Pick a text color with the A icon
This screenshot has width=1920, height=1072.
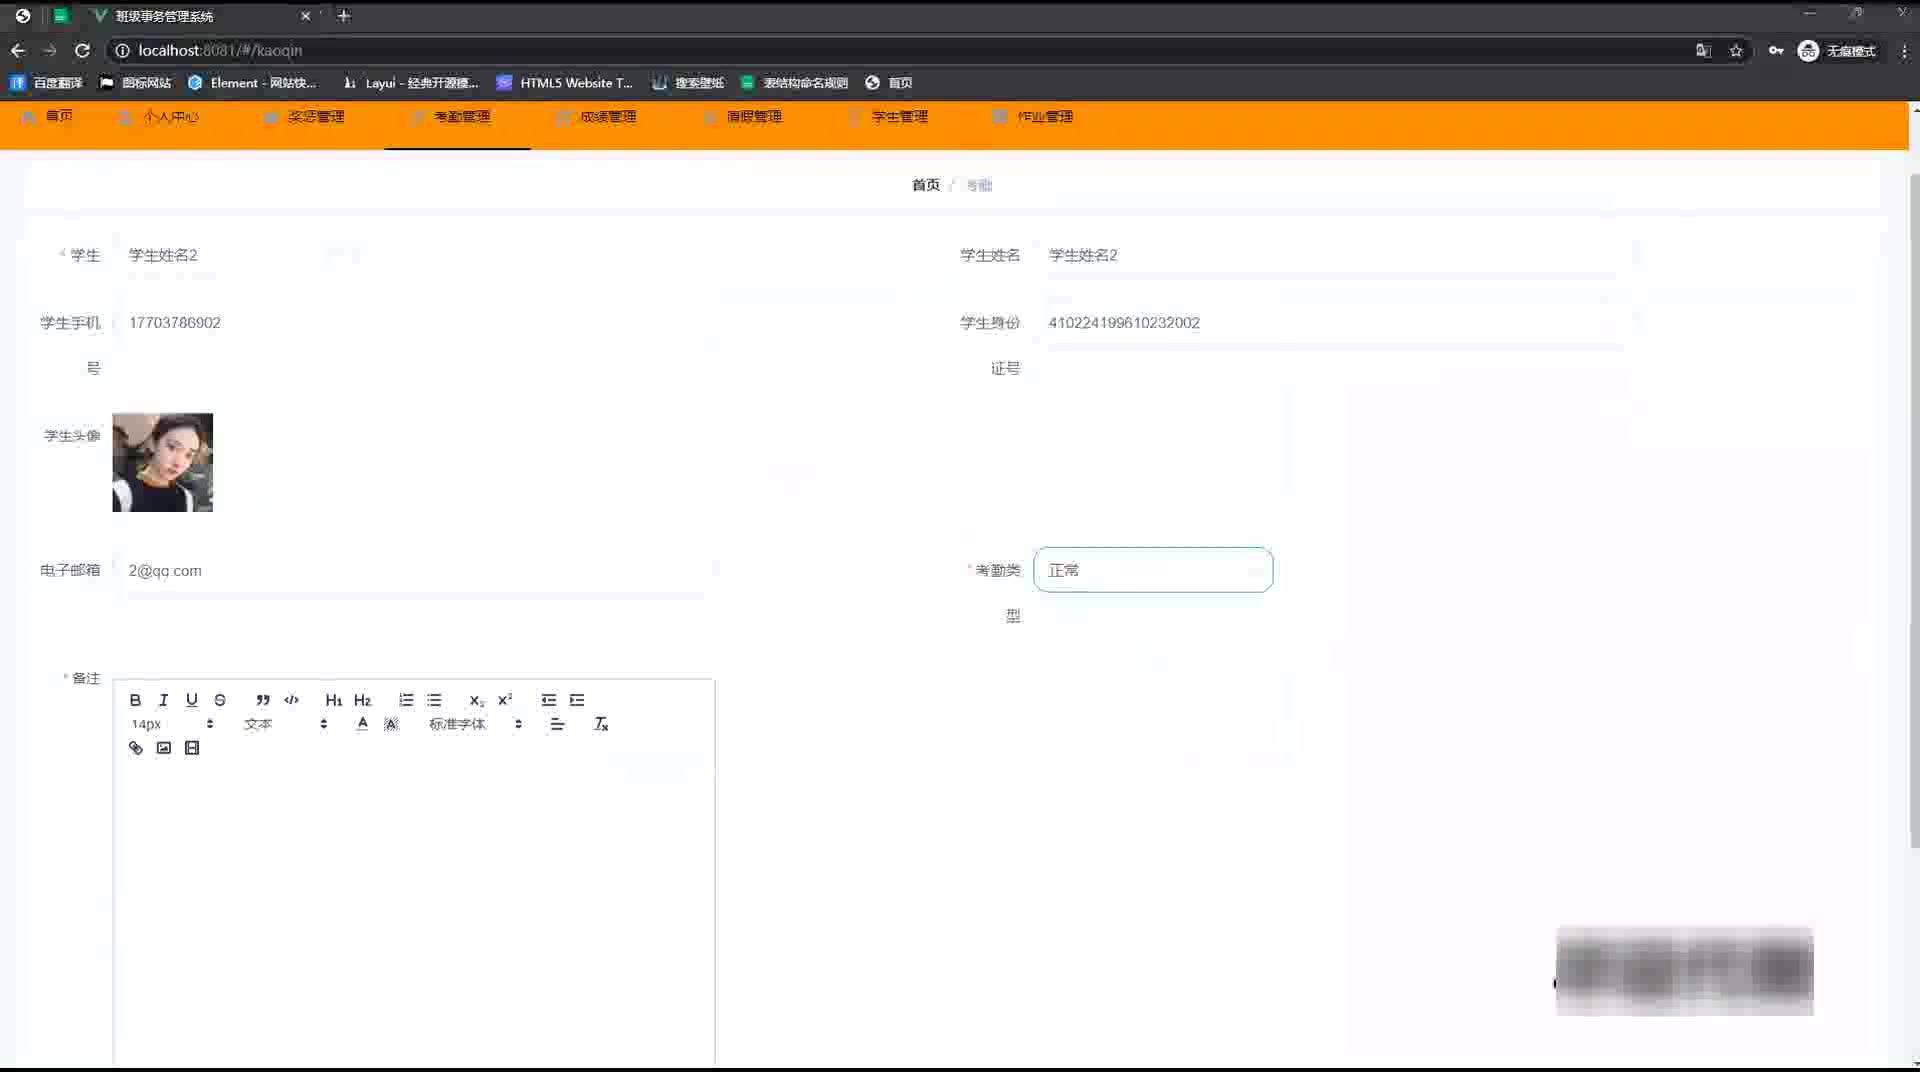tap(362, 724)
